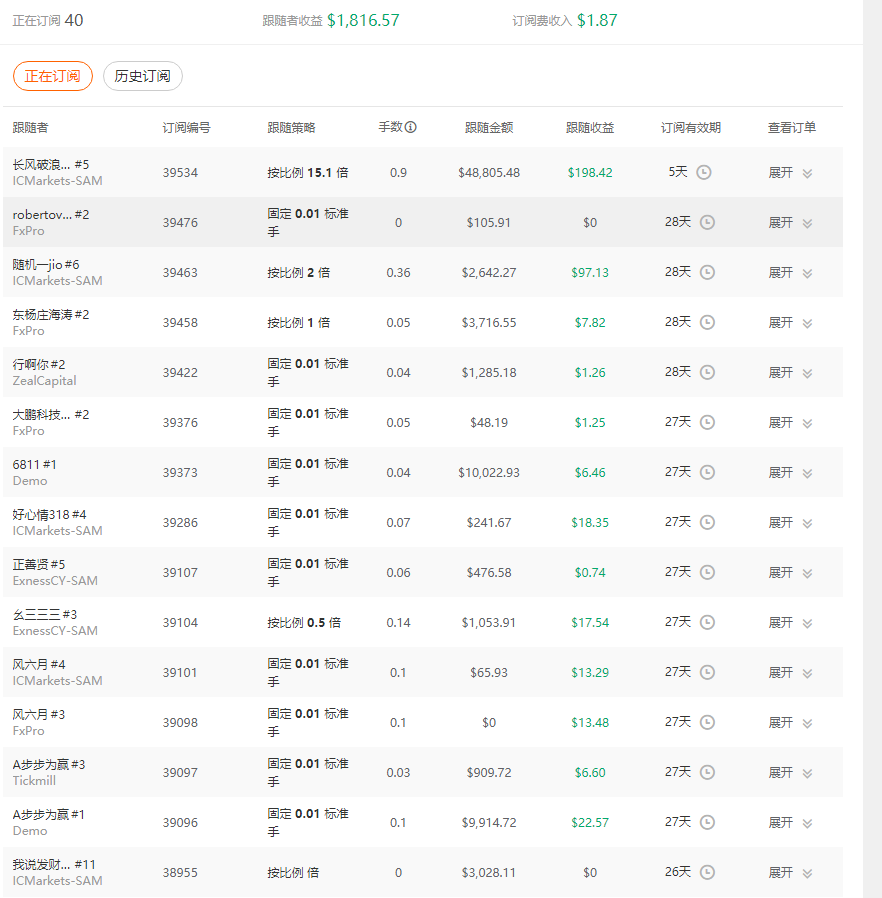The height and width of the screenshot is (898, 882).
Task: Click subscription number 39373
Action: [x=180, y=472]
